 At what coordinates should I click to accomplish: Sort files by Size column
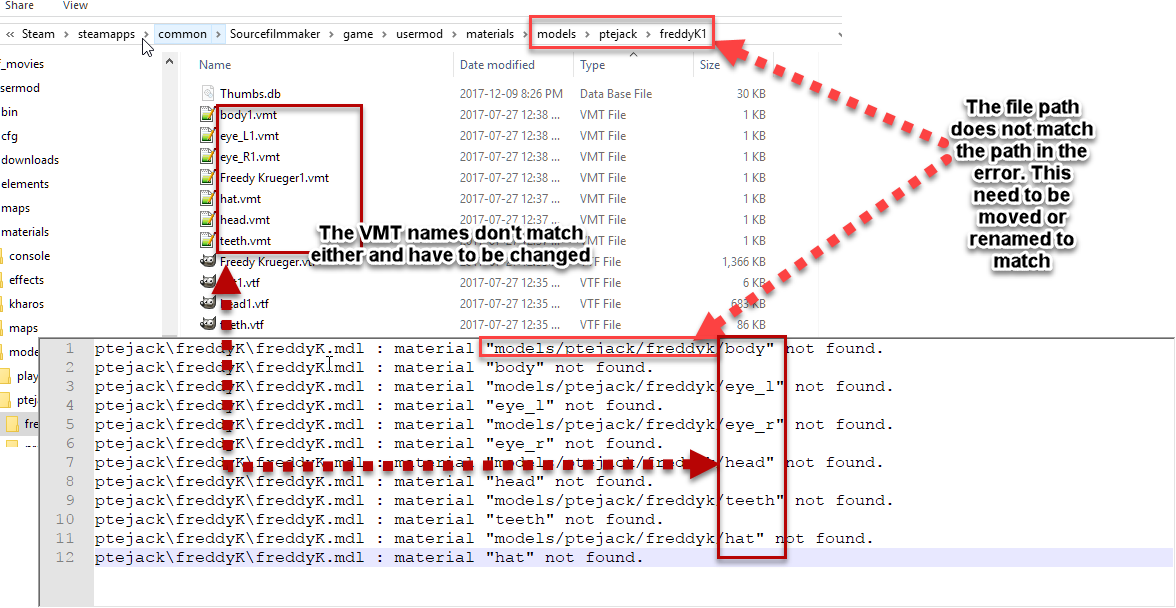pyautogui.click(x=710, y=64)
